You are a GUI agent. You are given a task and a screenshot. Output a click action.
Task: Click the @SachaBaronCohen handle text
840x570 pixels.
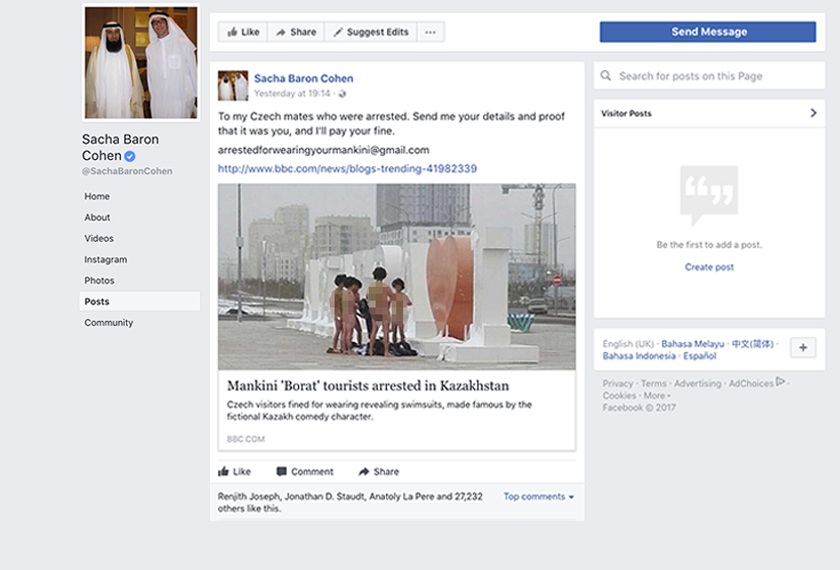[x=127, y=171]
